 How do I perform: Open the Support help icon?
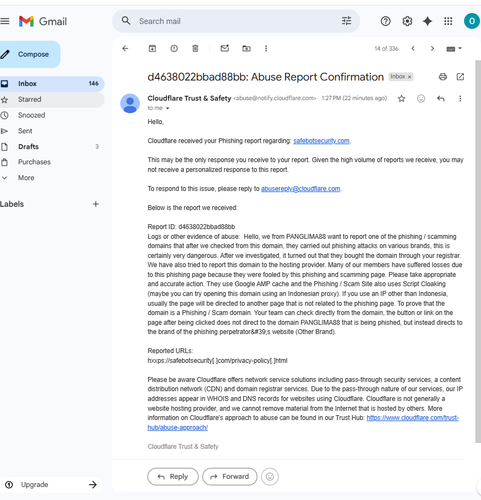[385, 21]
